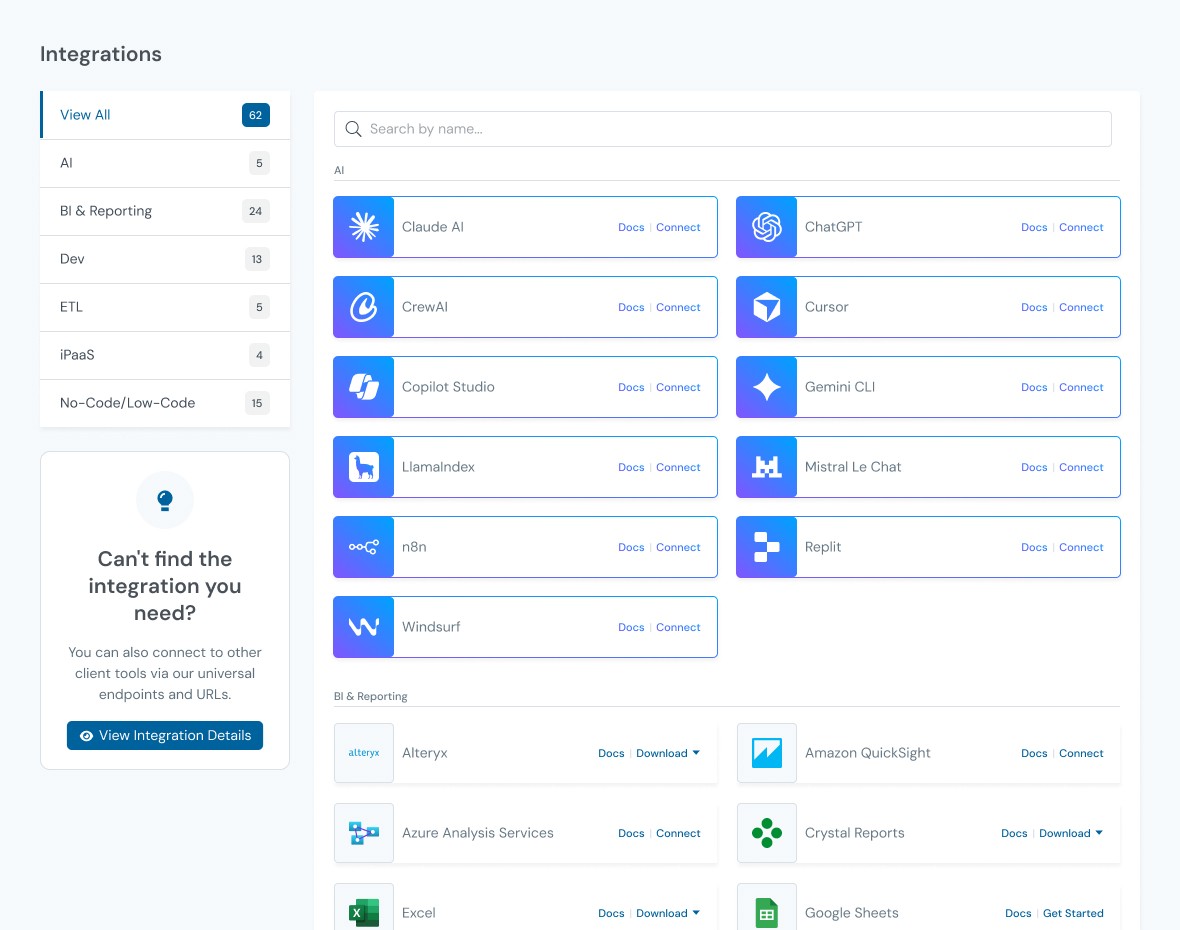Connect the CrewAI integration

(678, 307)
